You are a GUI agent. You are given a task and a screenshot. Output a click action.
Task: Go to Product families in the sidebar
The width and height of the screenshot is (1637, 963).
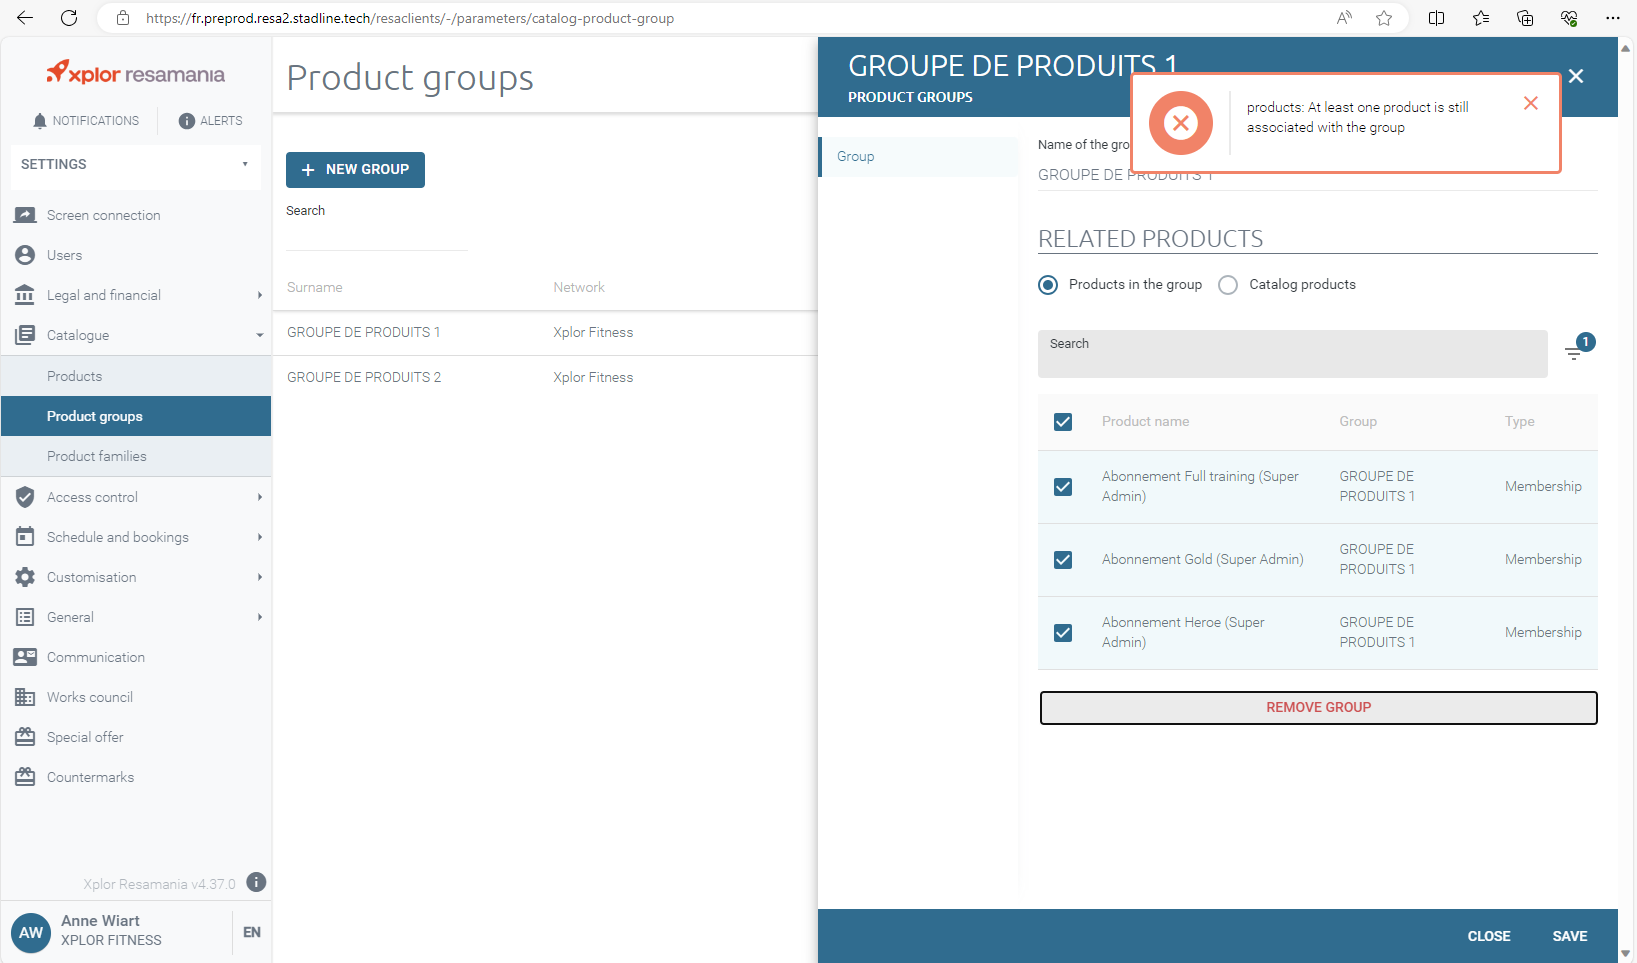tap(97, 456)
